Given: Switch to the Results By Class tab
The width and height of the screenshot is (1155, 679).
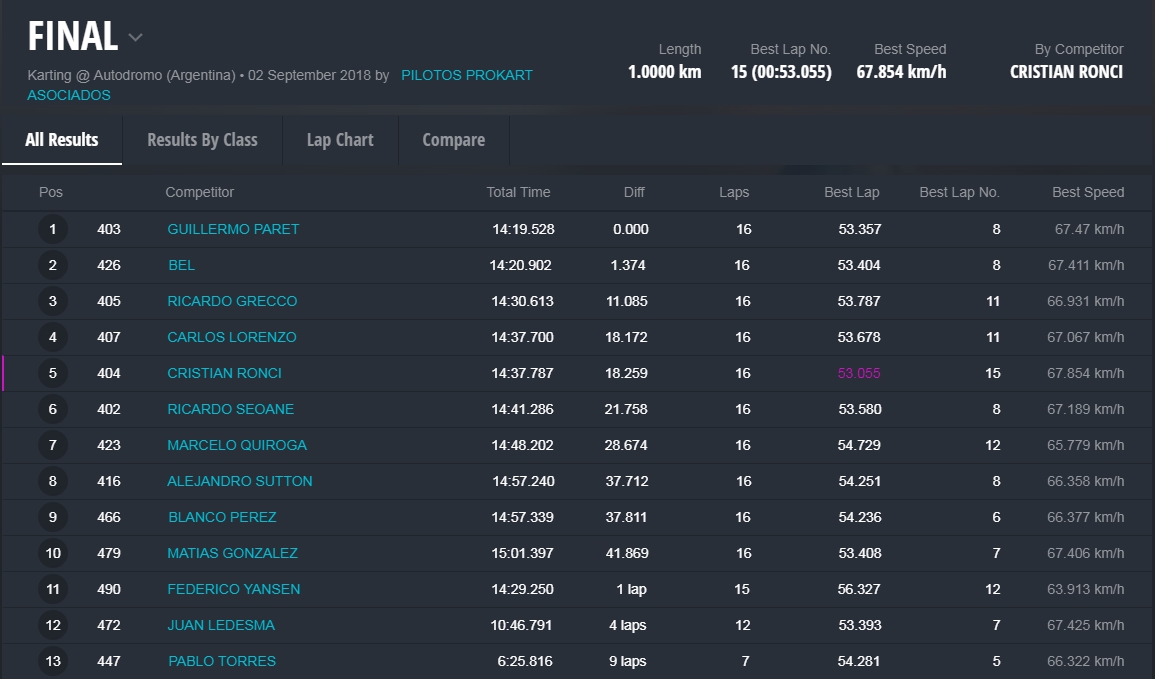Looking at the screenshot, I should pos(202,140).
